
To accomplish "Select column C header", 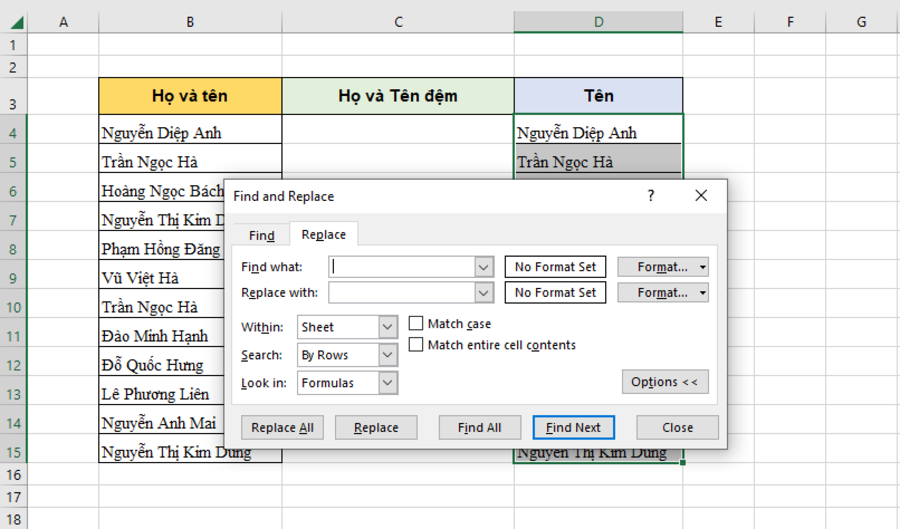I will click(x=398, y=22).
